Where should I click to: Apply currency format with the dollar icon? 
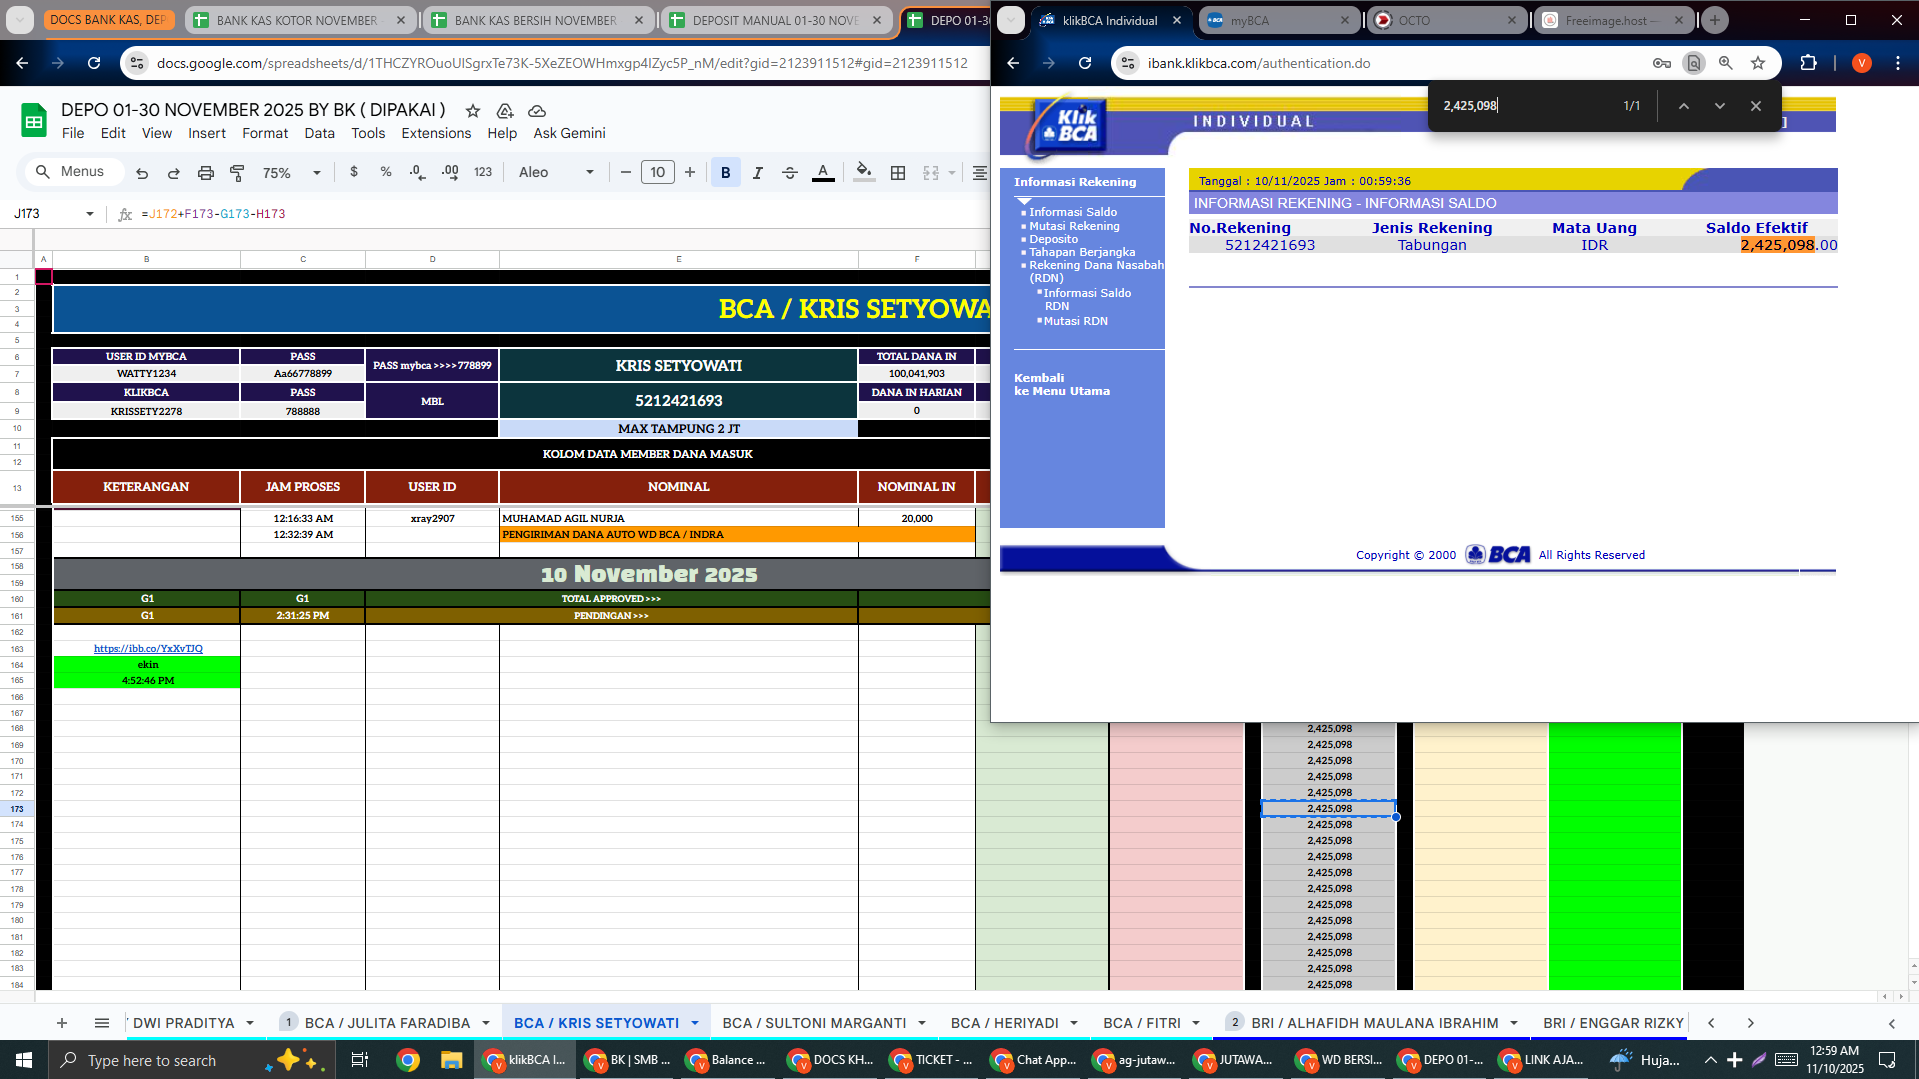(354, 172)
